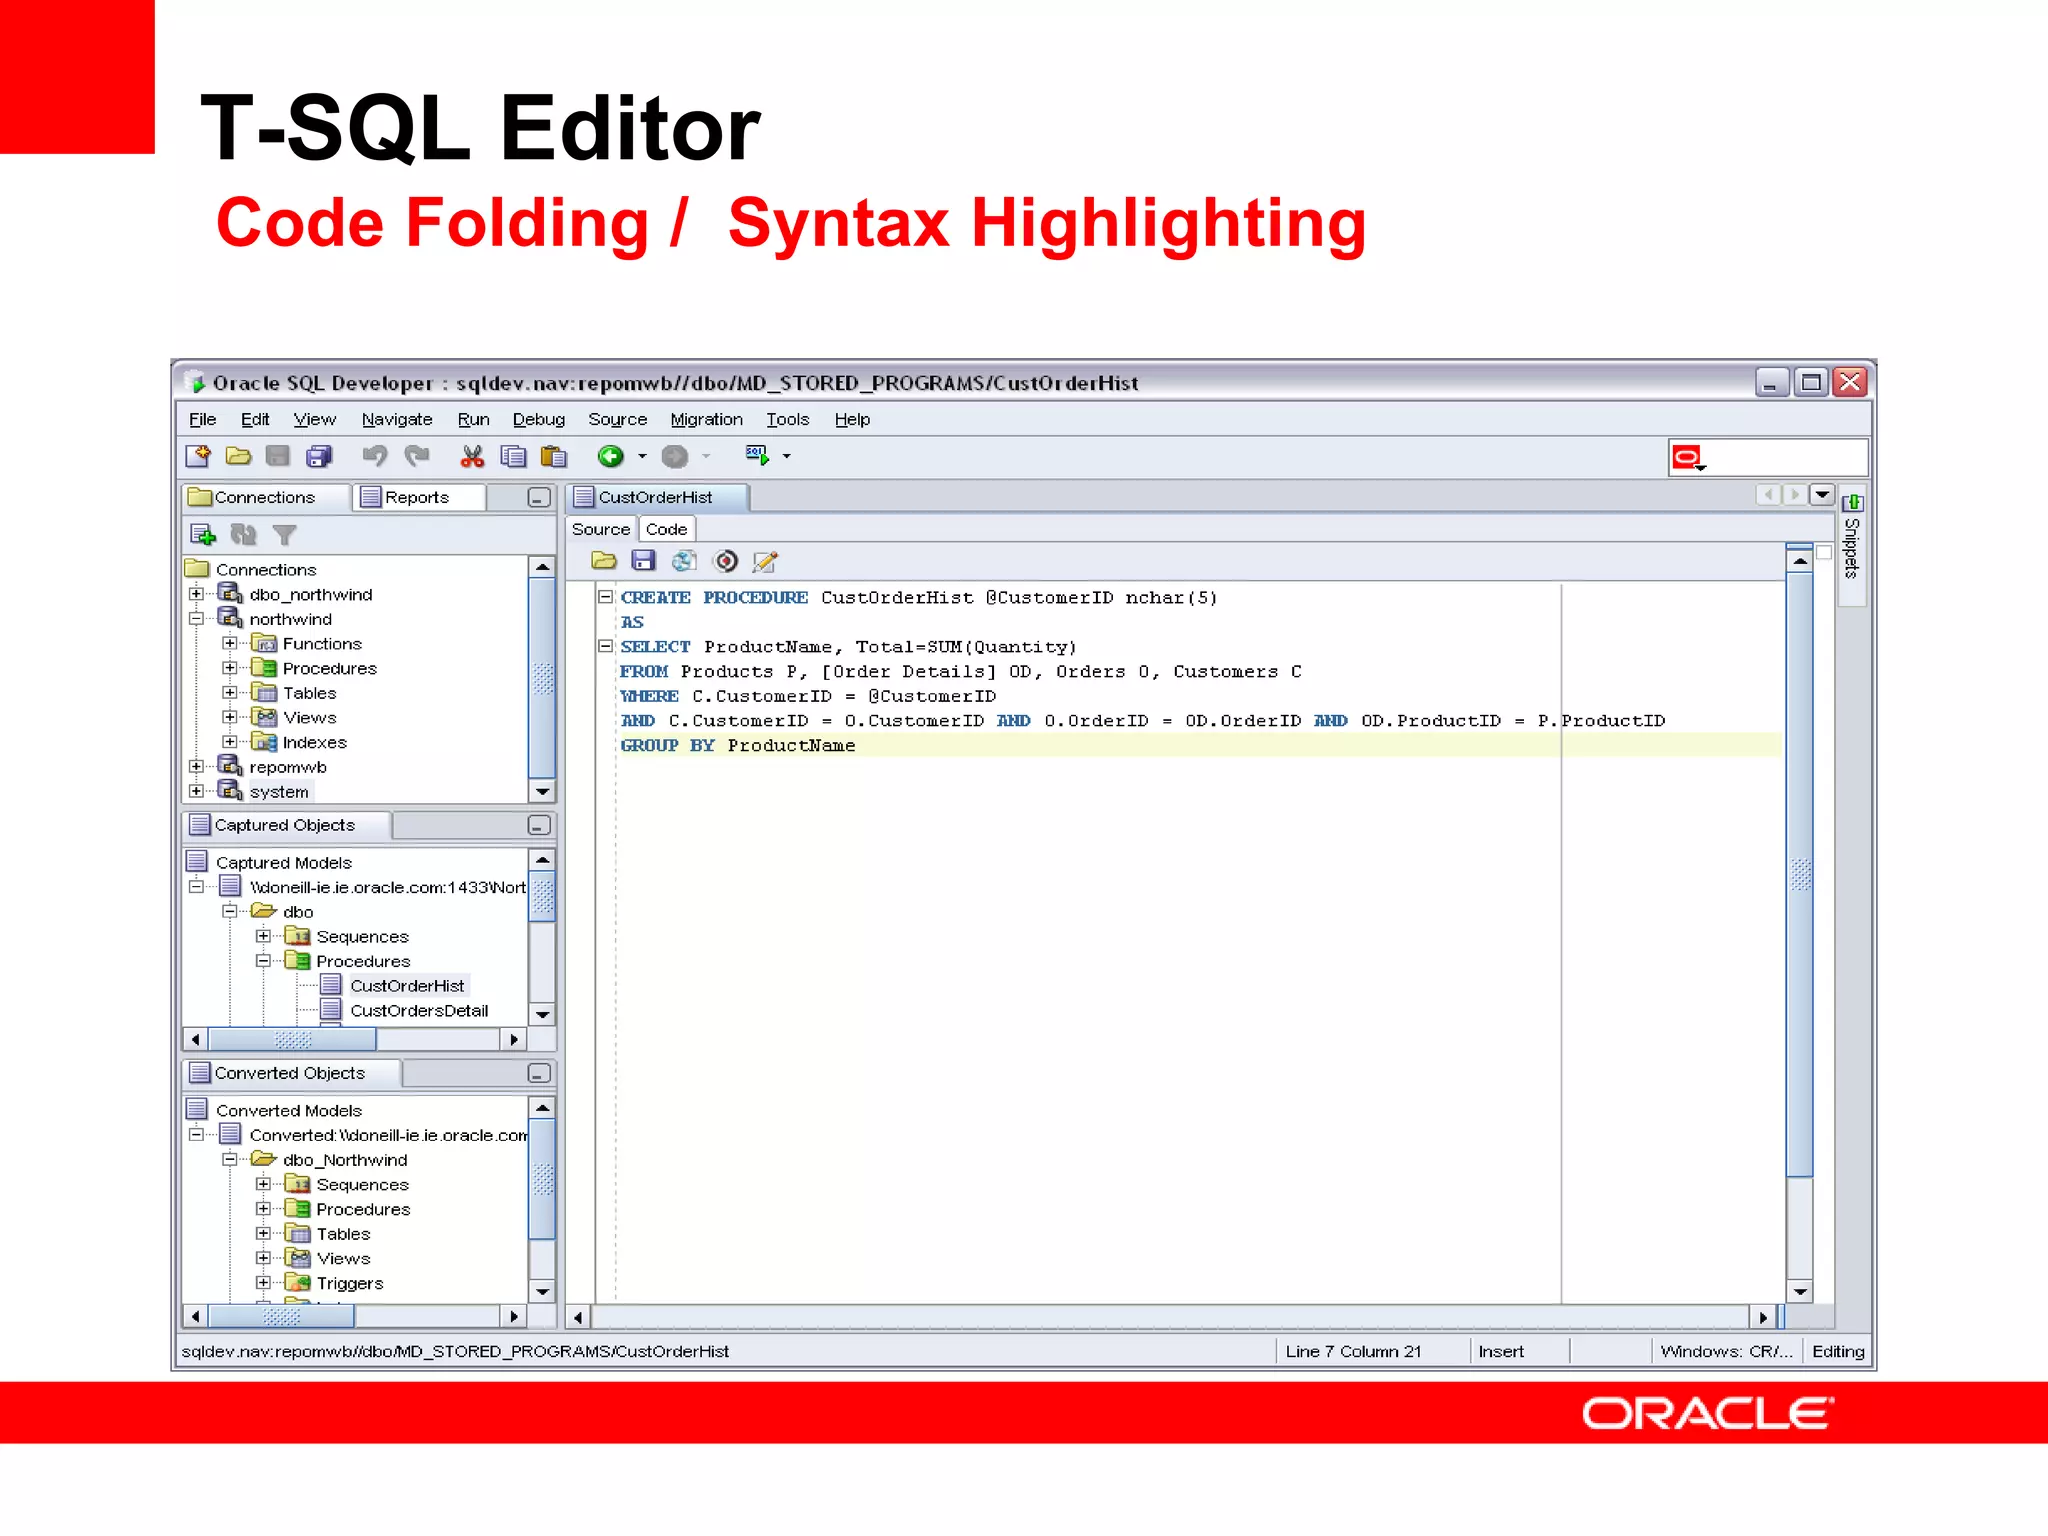
Task: Collapse the SELECT statement code fold
Action: pyautogui.click(x=605, y=646)
